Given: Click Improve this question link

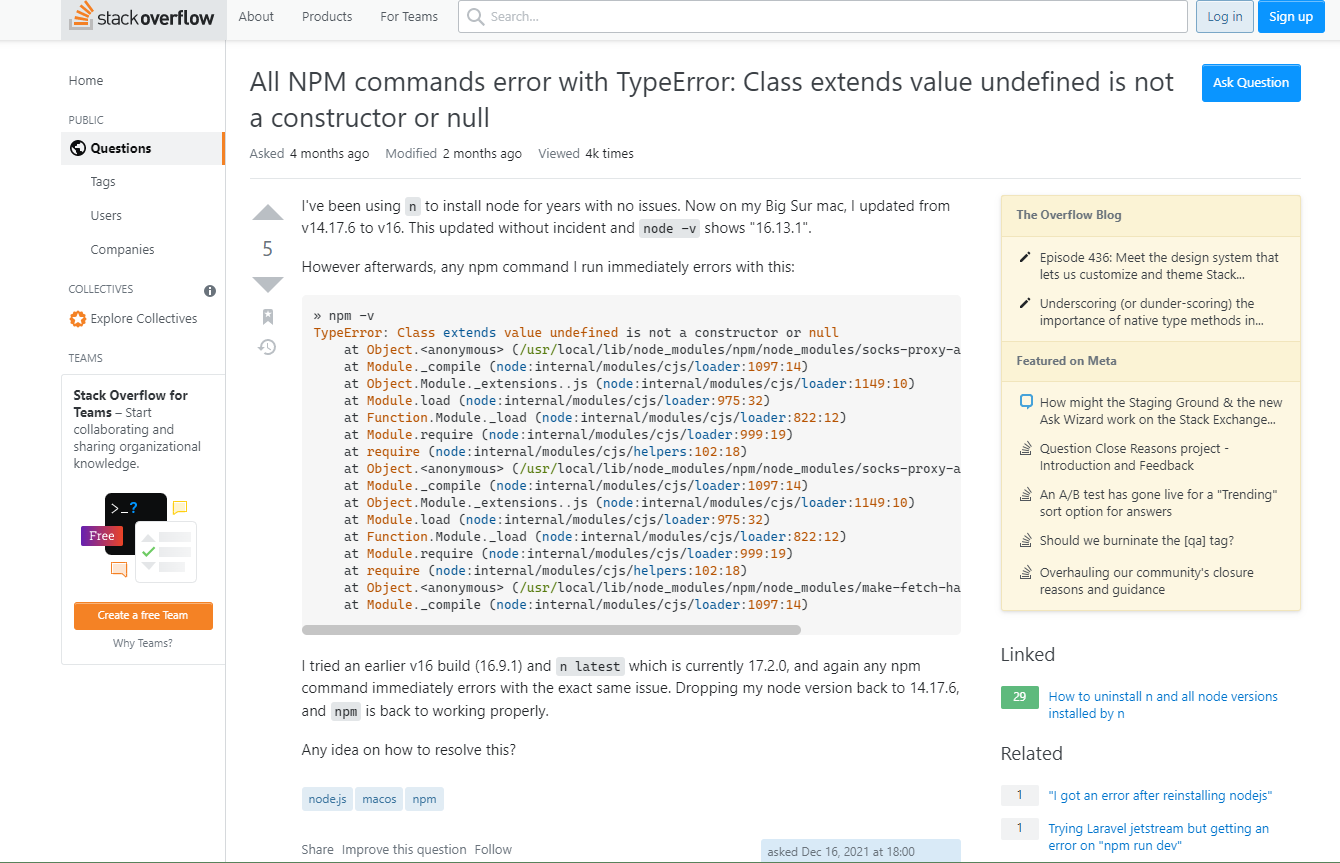Looking at the screenshot, I should [x=404, y=850].
